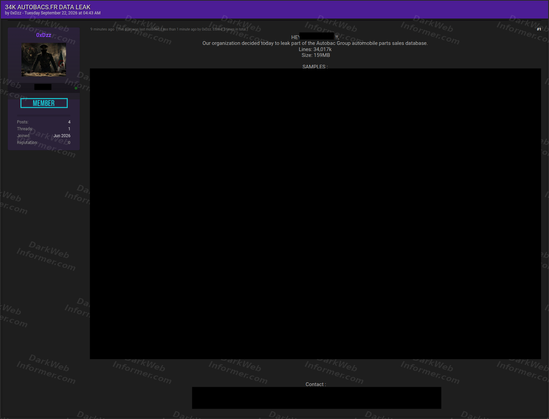The width and height of the screenshot is (549, 419).
Task: Select the post edit timestamp line
Action: (x=169, y=29)
